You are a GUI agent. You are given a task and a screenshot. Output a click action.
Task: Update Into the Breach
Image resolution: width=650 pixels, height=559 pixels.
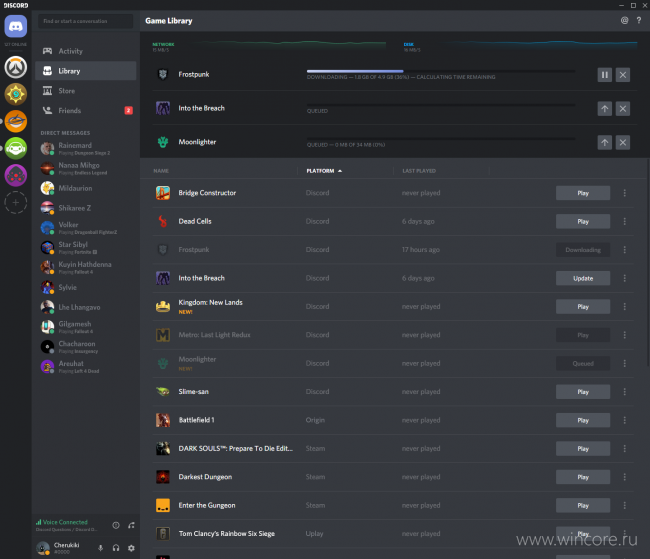point(583,278)
